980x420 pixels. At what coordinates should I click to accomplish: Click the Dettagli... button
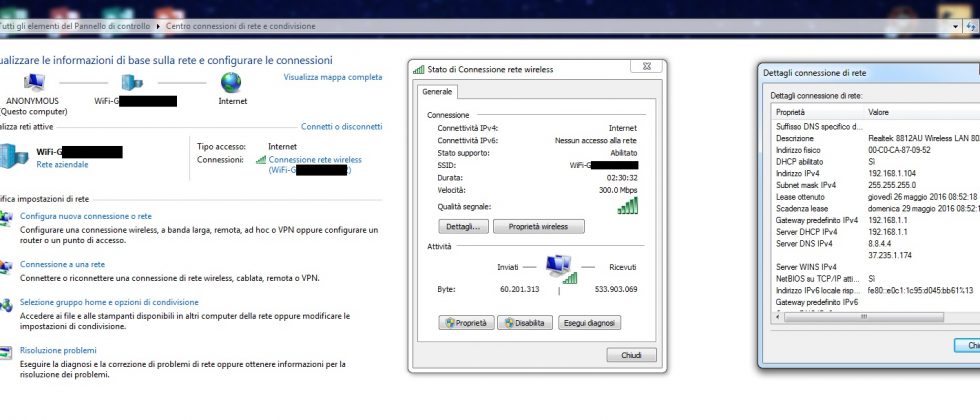point(464,227)
